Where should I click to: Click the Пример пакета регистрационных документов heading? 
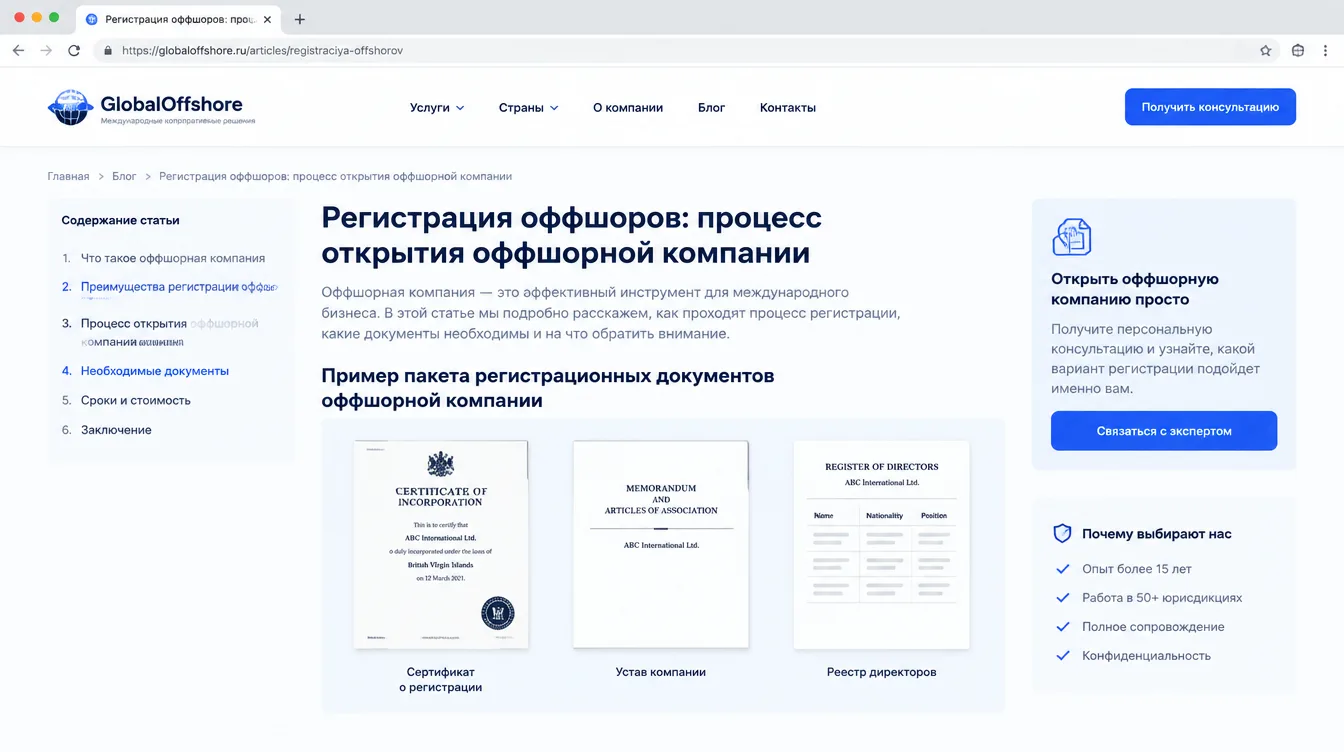[548, 388]
